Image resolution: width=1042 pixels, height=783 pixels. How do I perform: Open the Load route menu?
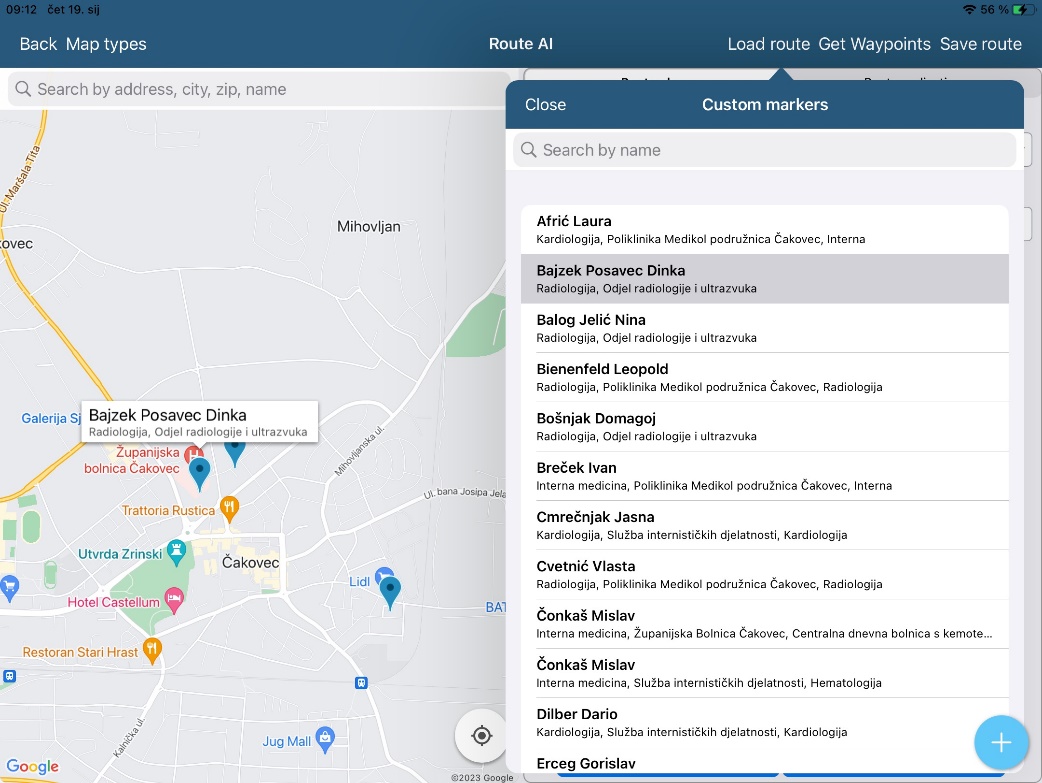pyautogui.click(x=768, y=44)
